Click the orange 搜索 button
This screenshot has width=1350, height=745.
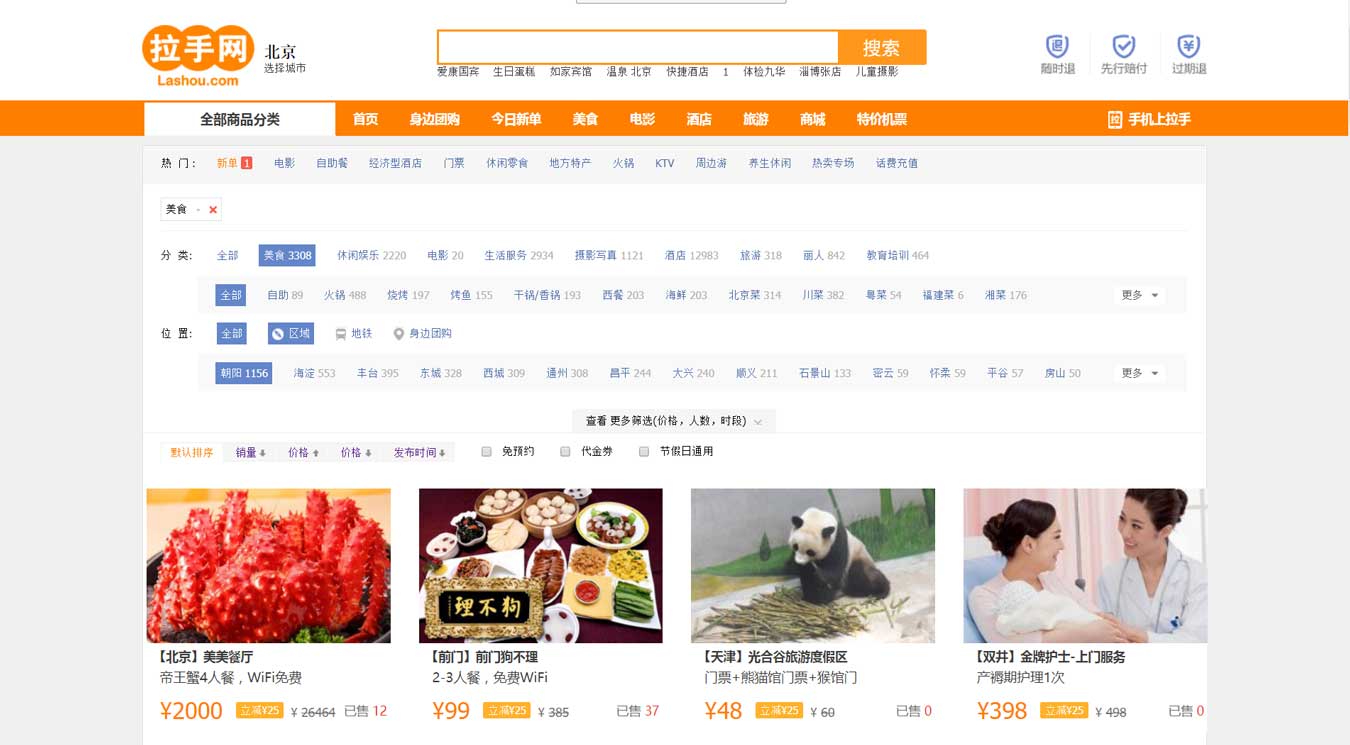[x=881, y=47]
